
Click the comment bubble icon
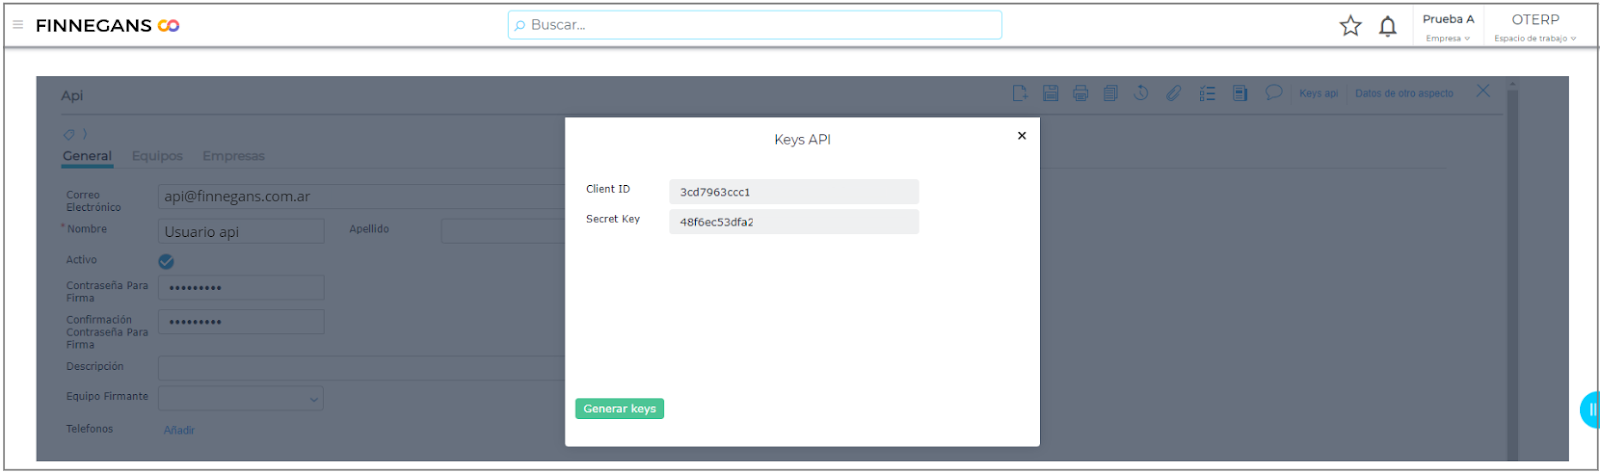[1273, 92]
